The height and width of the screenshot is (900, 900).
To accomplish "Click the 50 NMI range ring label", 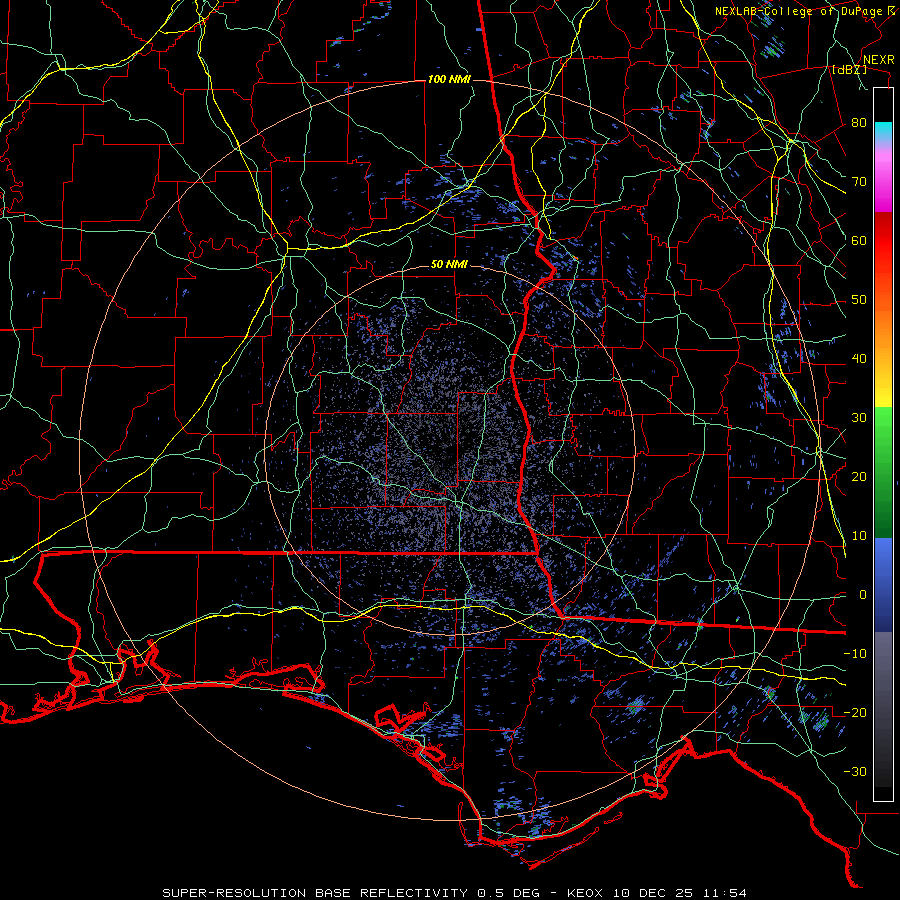I will 449,265.
